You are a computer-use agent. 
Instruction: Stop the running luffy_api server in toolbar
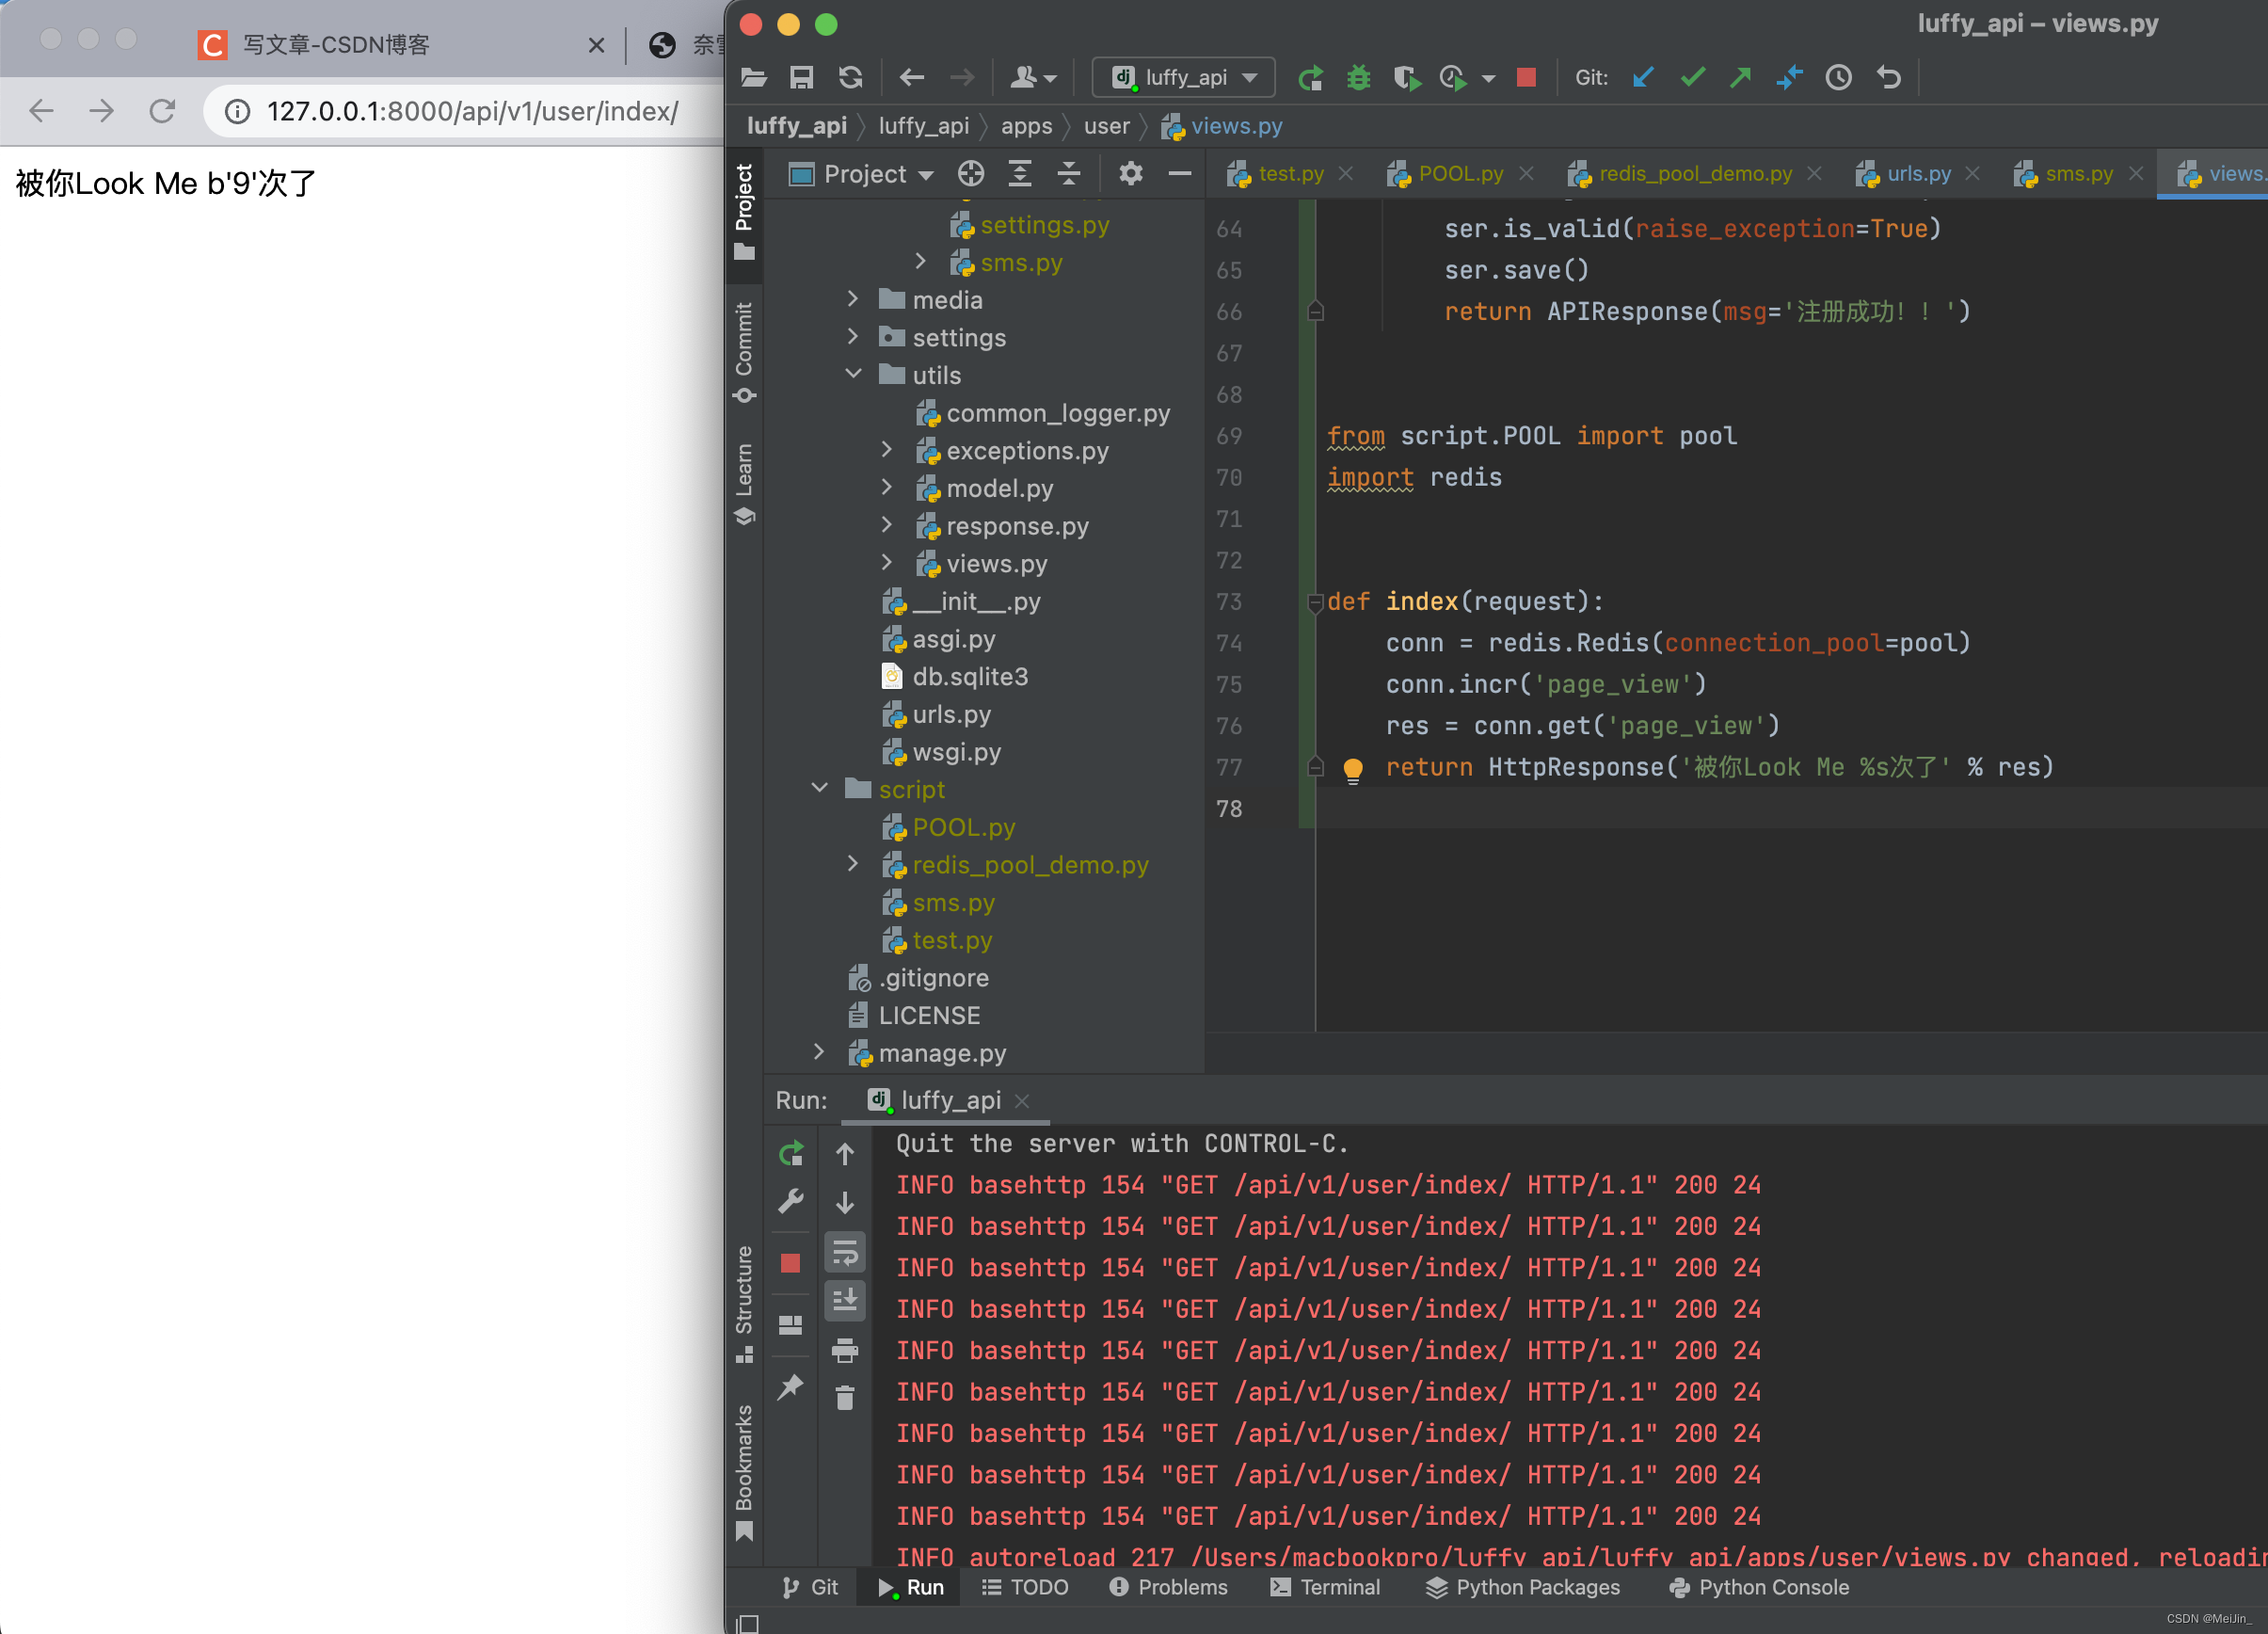1525,77
